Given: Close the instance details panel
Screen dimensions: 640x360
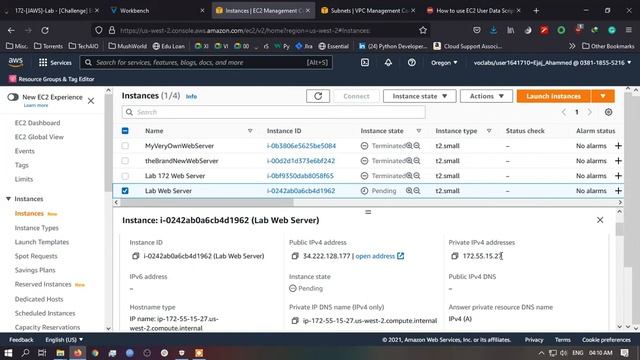Looking at the screenshot, I should (x=600, y=220).
